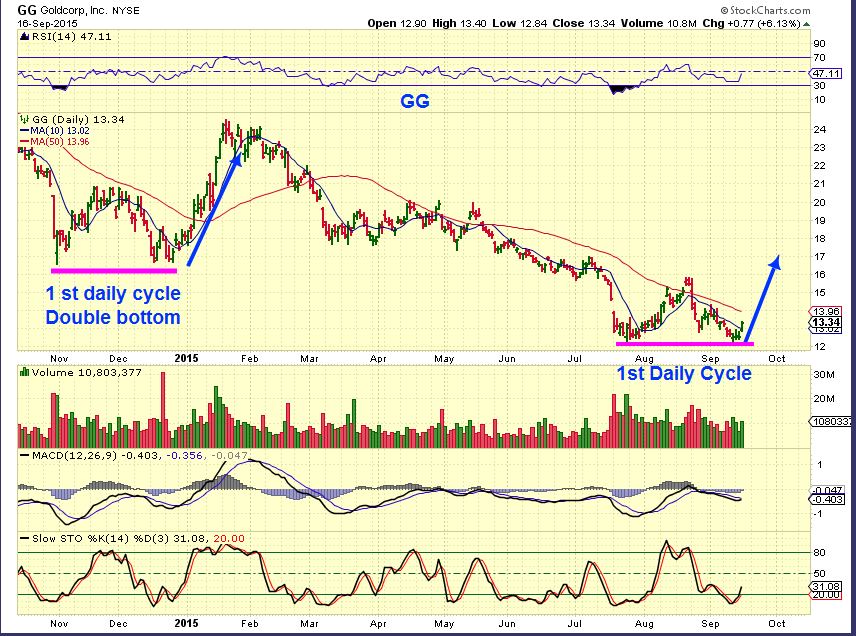Viewport: 856px width, 636px height.
Task: Click the 'GG (Daily) 13.34' legend label
Action: click(78, 119)
